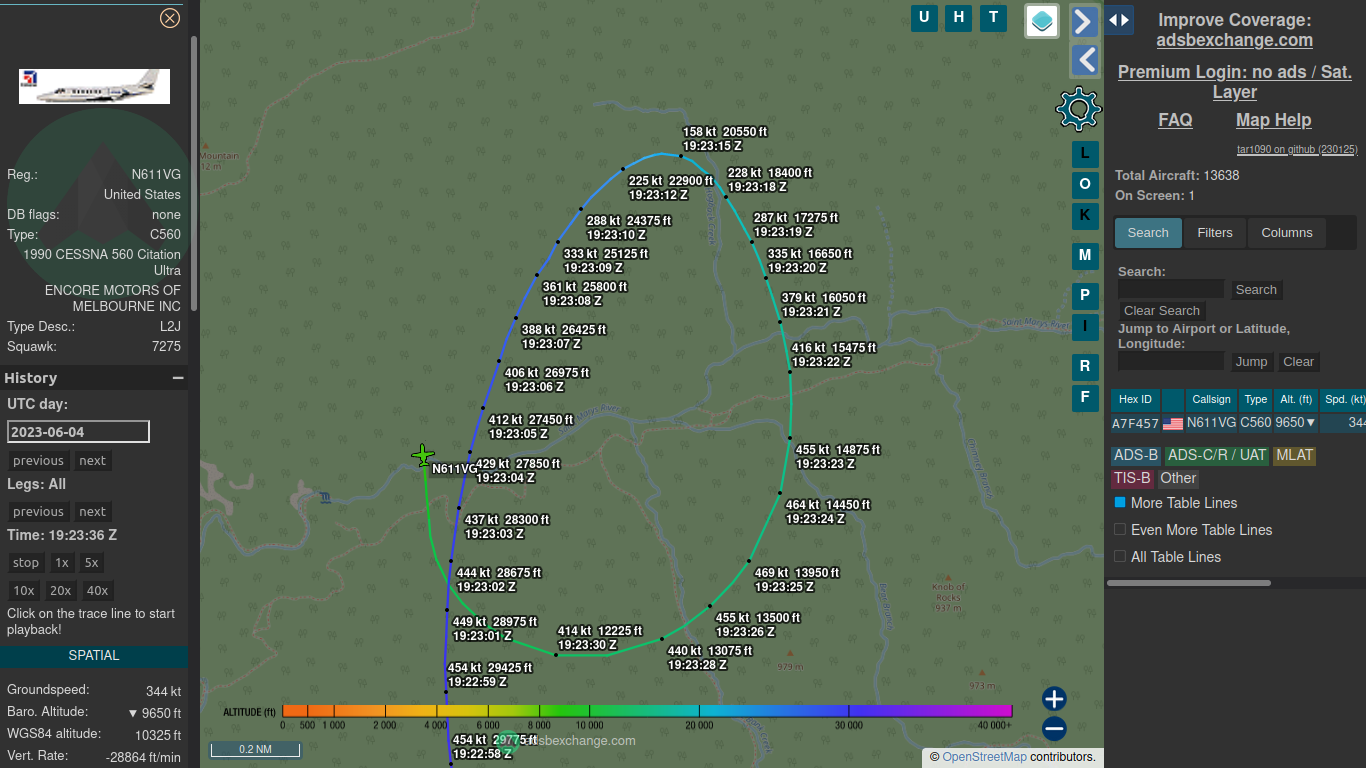Image resolution: width=1366 pixels, height=768 pixels.
Task: Zoom in the map with plus
Action: (x=1054, y=699)
